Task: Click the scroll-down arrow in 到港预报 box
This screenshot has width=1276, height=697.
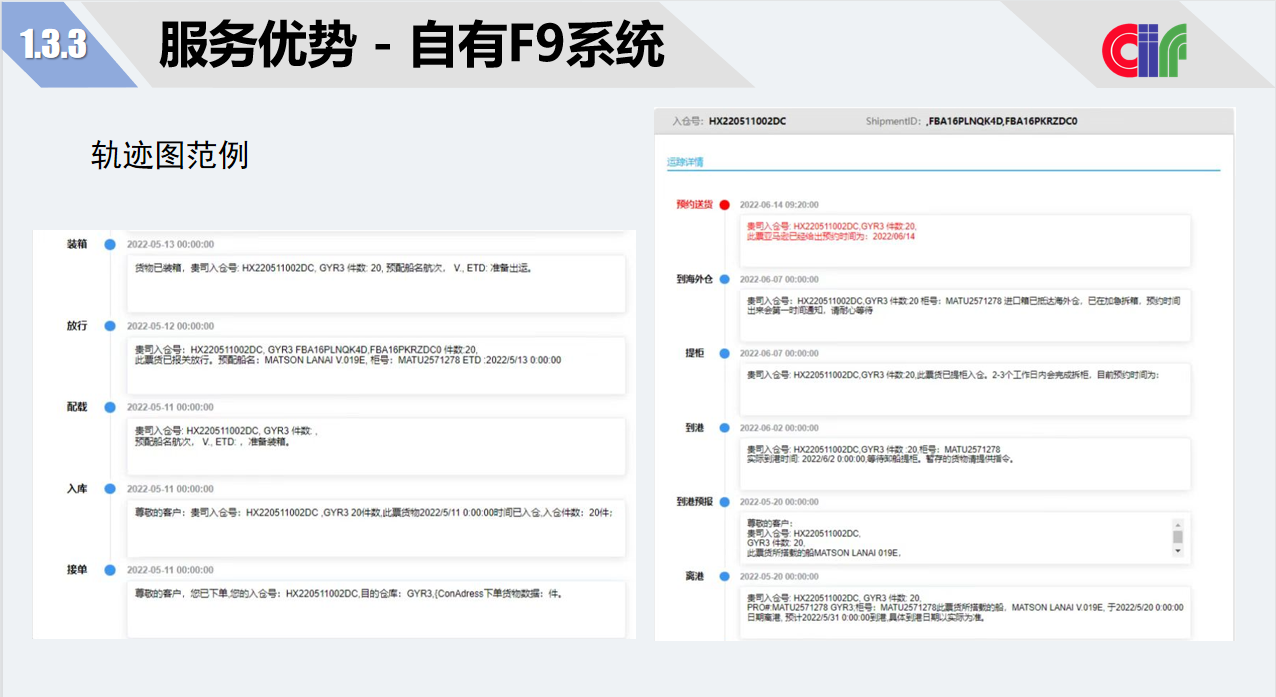Action: pos(1177,551)
